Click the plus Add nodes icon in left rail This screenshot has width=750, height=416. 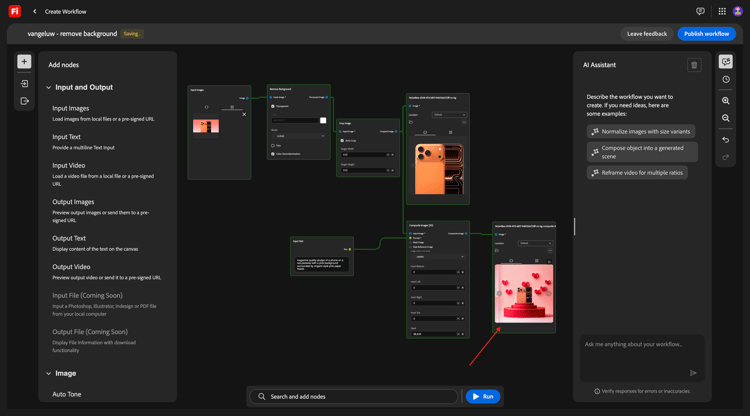coord(24,62)
